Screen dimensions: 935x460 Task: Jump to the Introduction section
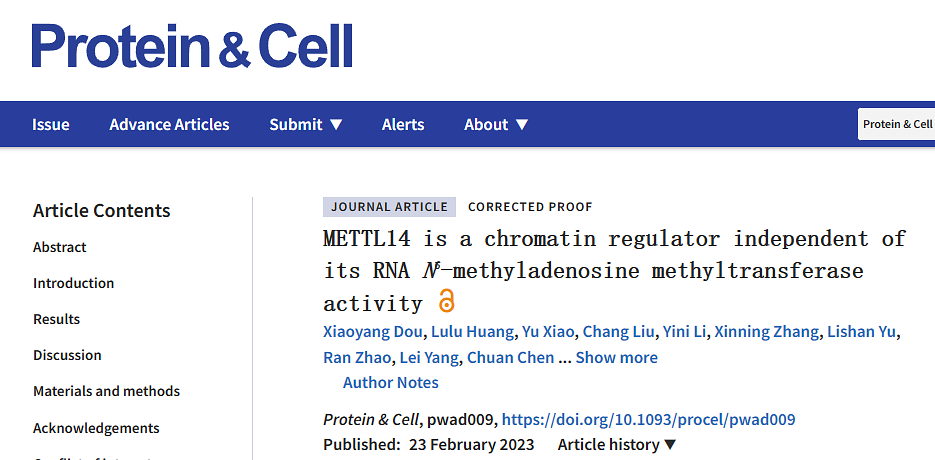74,283
